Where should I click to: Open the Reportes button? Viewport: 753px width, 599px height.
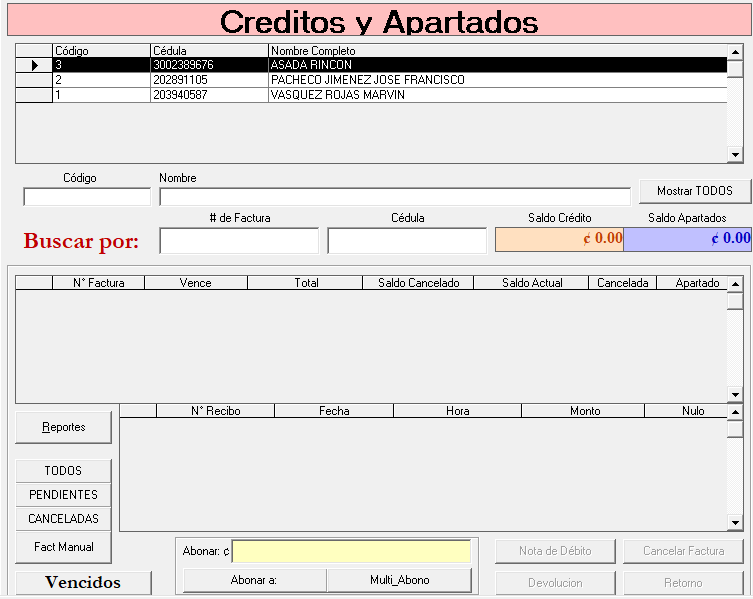[x=64, y=427]
